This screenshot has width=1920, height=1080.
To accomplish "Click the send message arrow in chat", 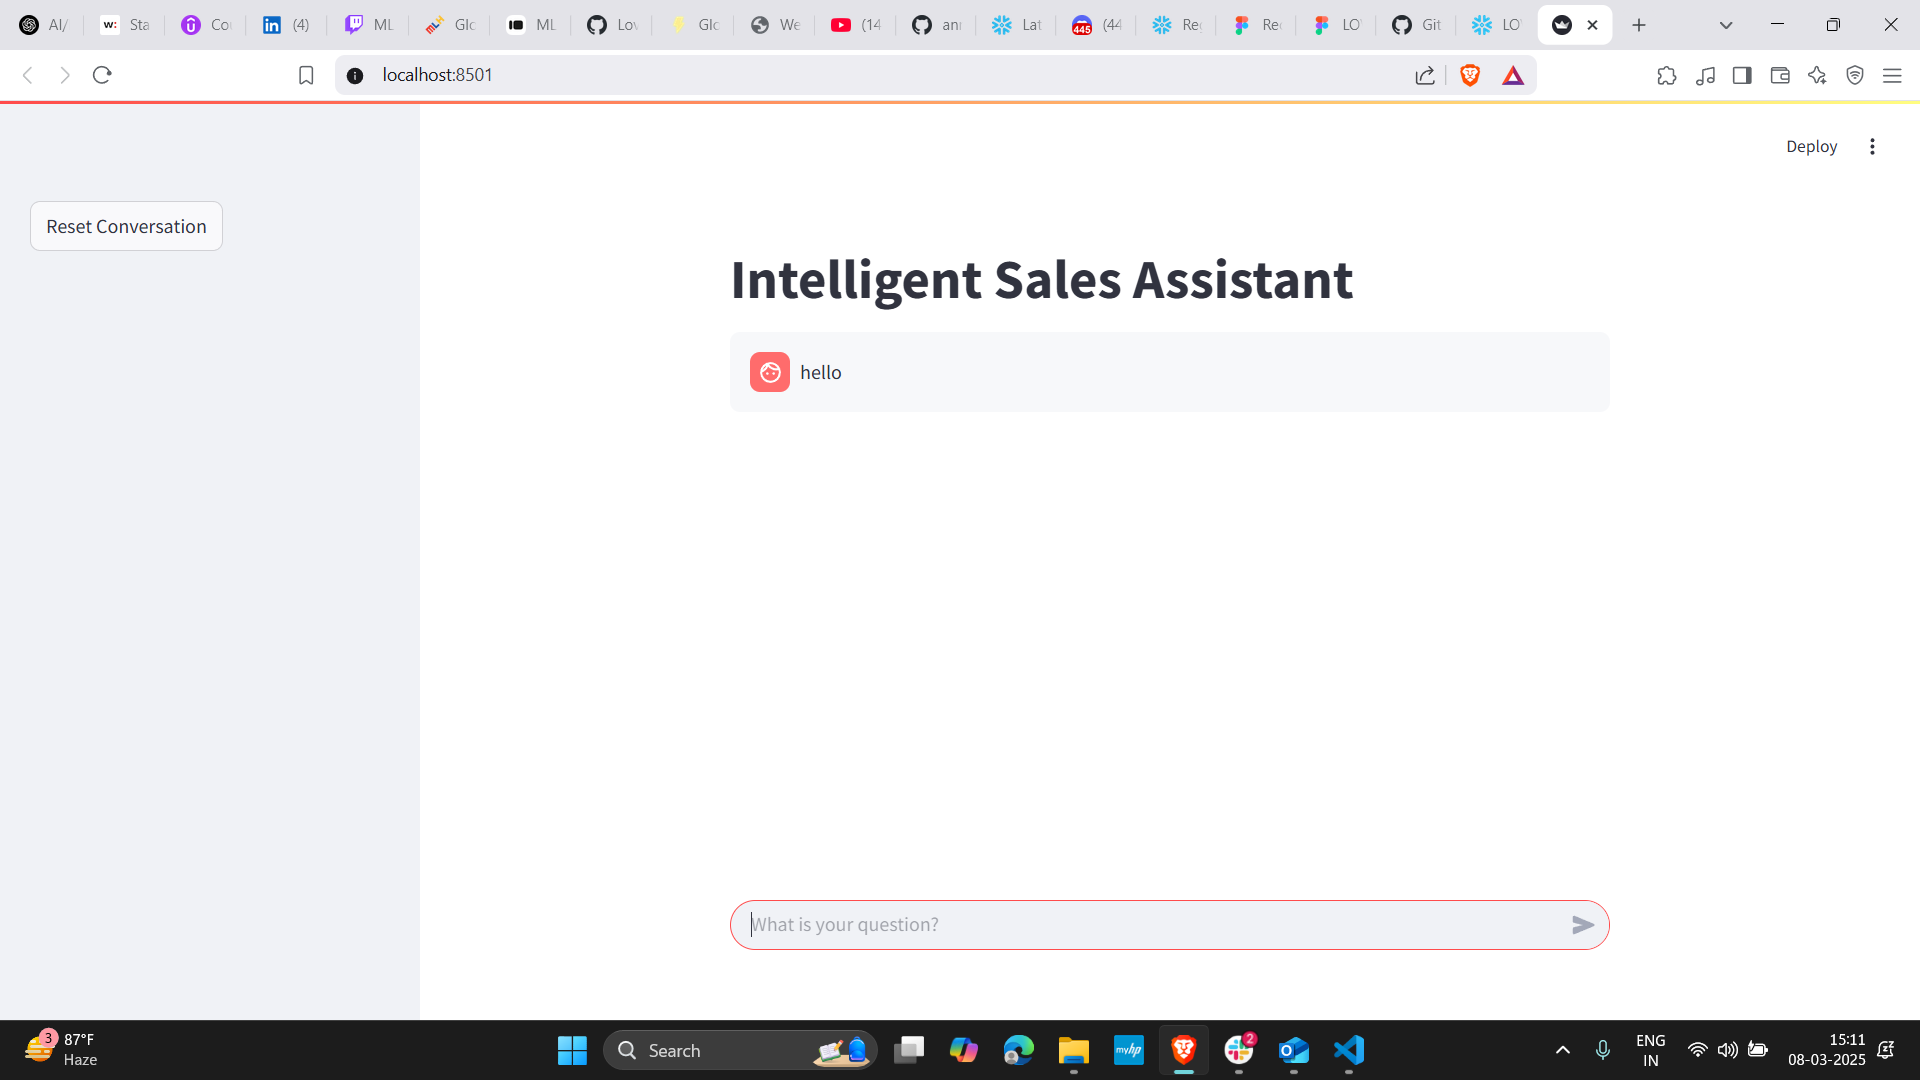I will click(x=1583, y=925).
